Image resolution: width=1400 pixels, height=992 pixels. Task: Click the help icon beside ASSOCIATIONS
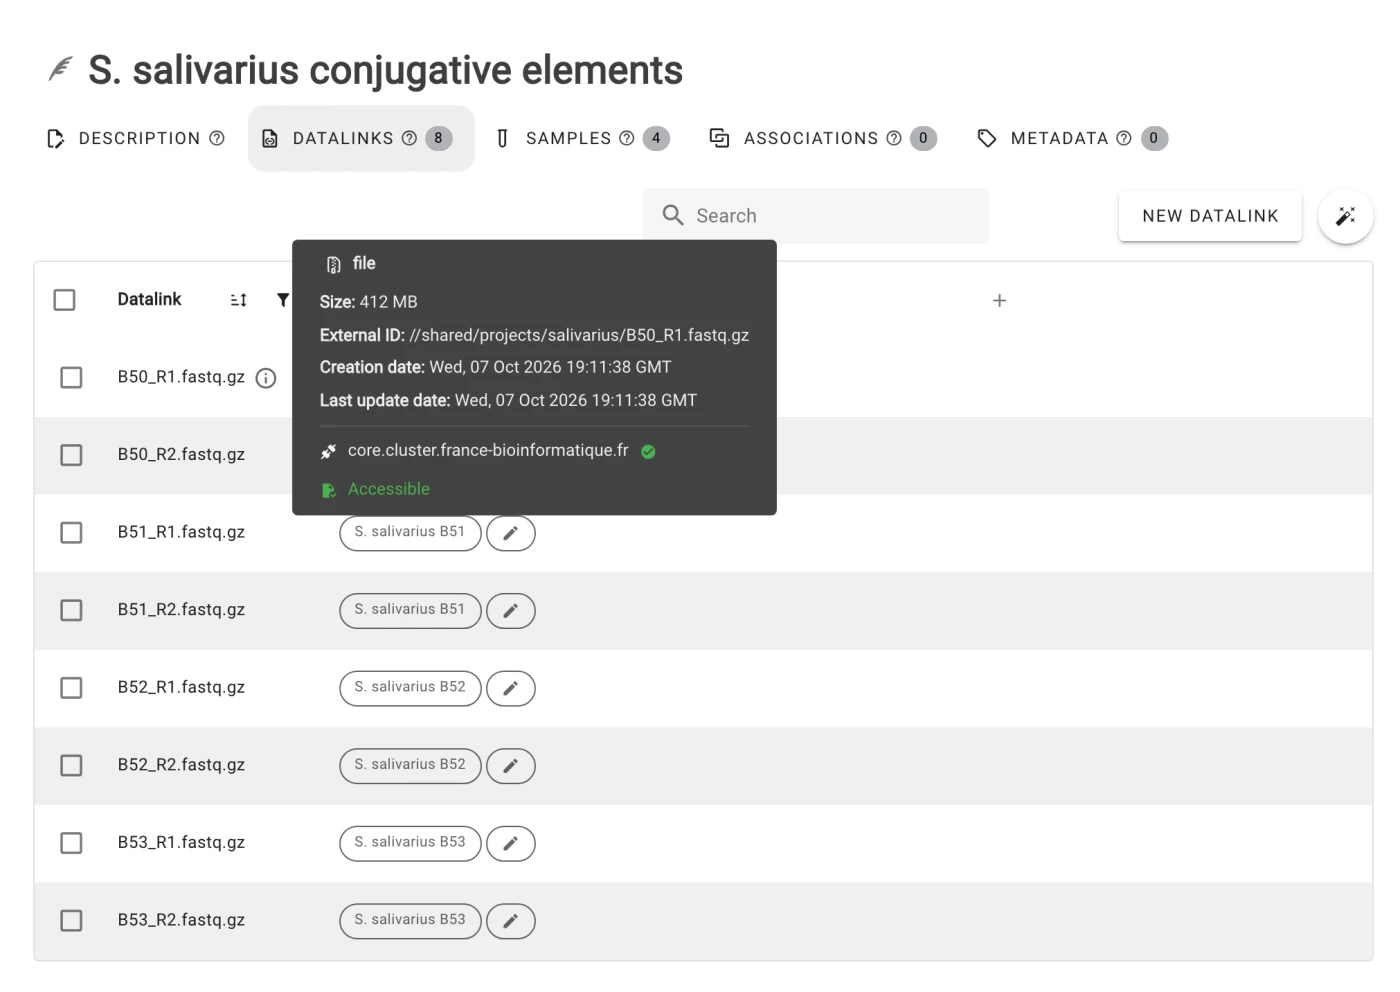[894, 138]
